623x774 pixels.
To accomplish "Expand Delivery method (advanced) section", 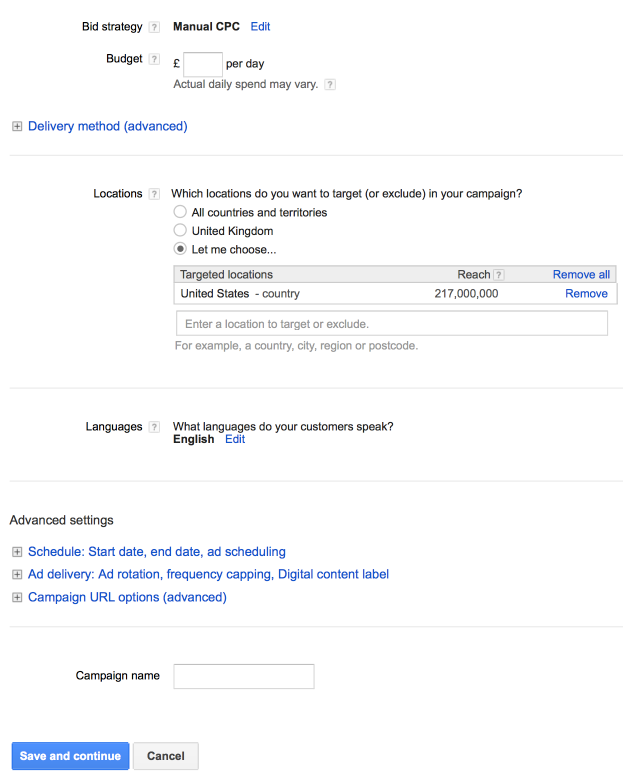I will [x=17, y=127].
